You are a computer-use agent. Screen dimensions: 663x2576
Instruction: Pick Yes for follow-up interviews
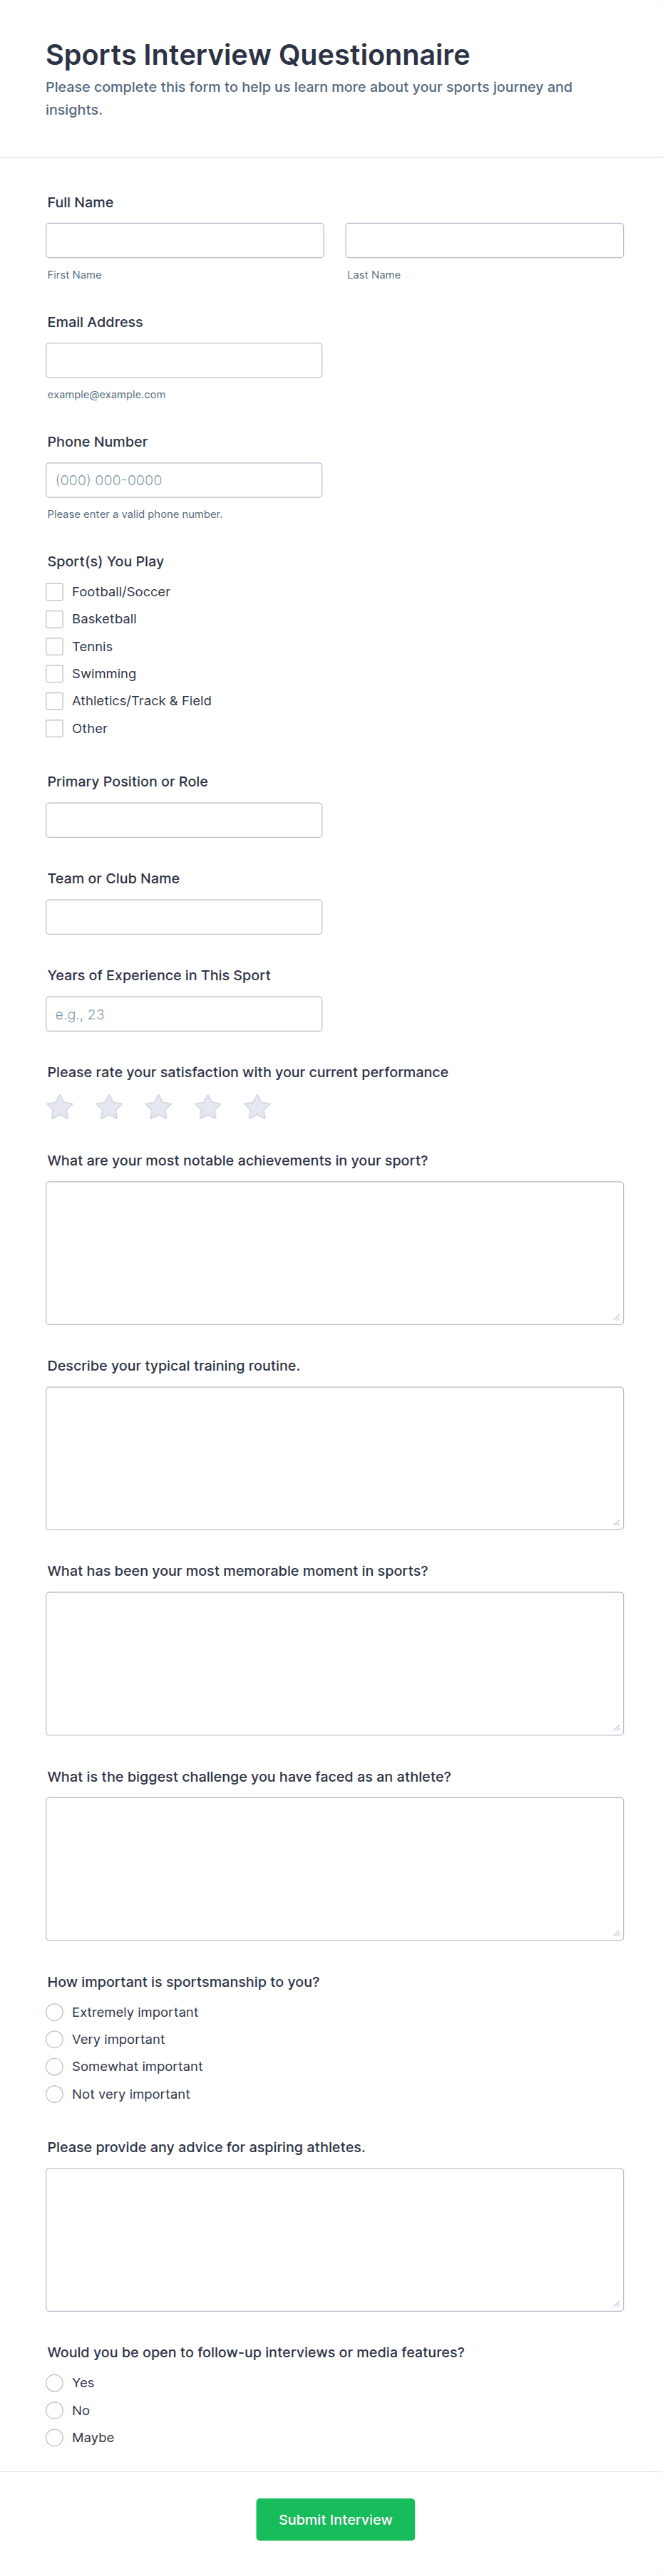55,2383
